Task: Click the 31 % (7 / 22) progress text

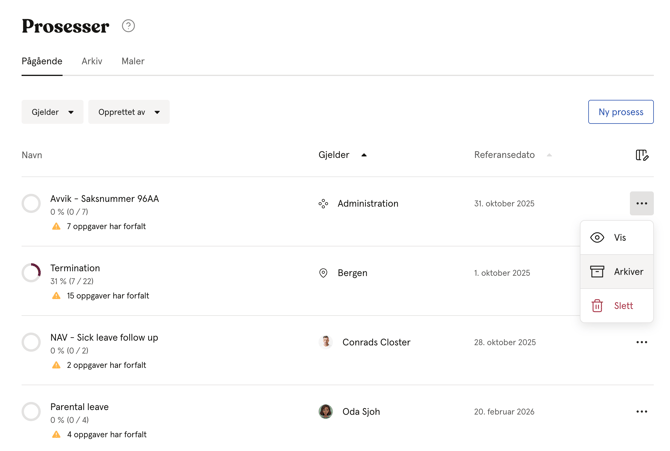Action: pyautogui.click(x=72, y=281)
